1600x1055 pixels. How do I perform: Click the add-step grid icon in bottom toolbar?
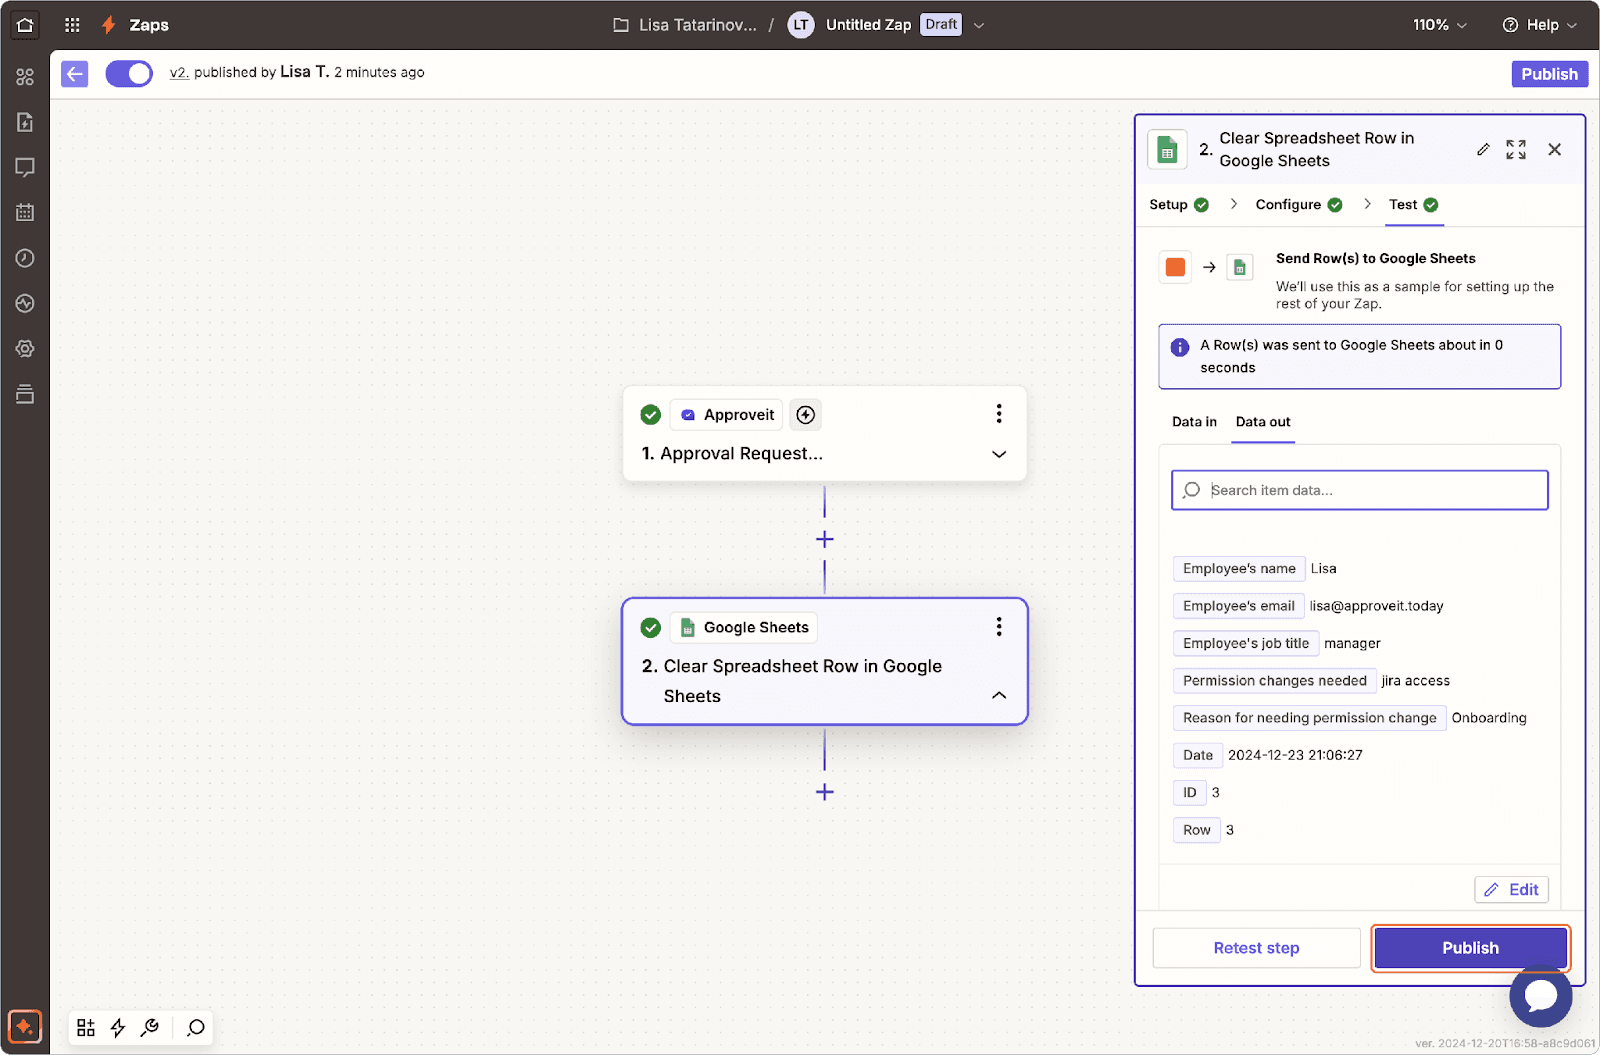[x=86, y=1028]
